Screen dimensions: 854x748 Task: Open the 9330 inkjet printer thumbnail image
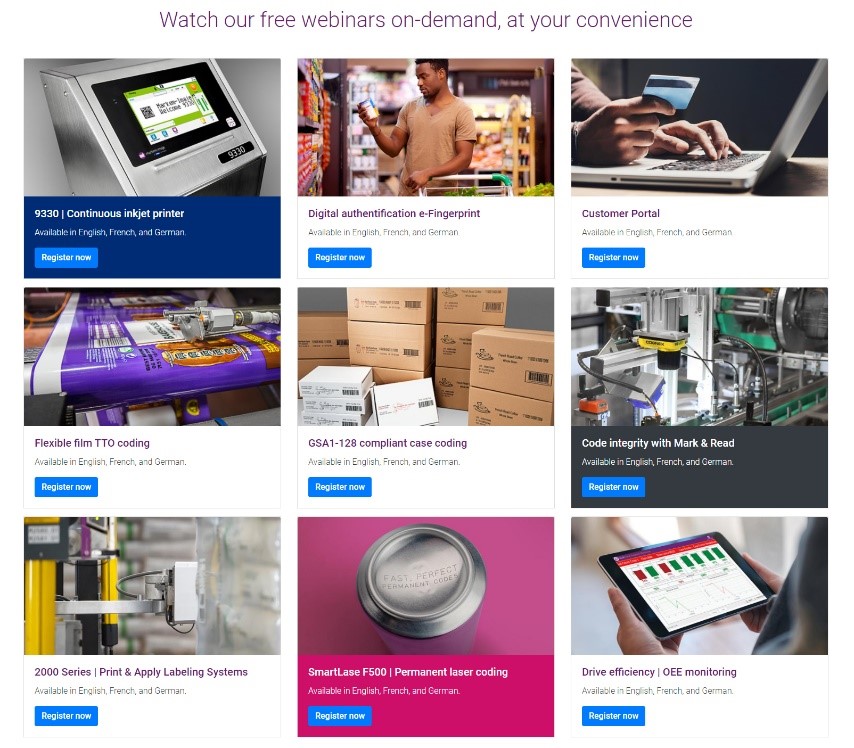tap(152, 127)
